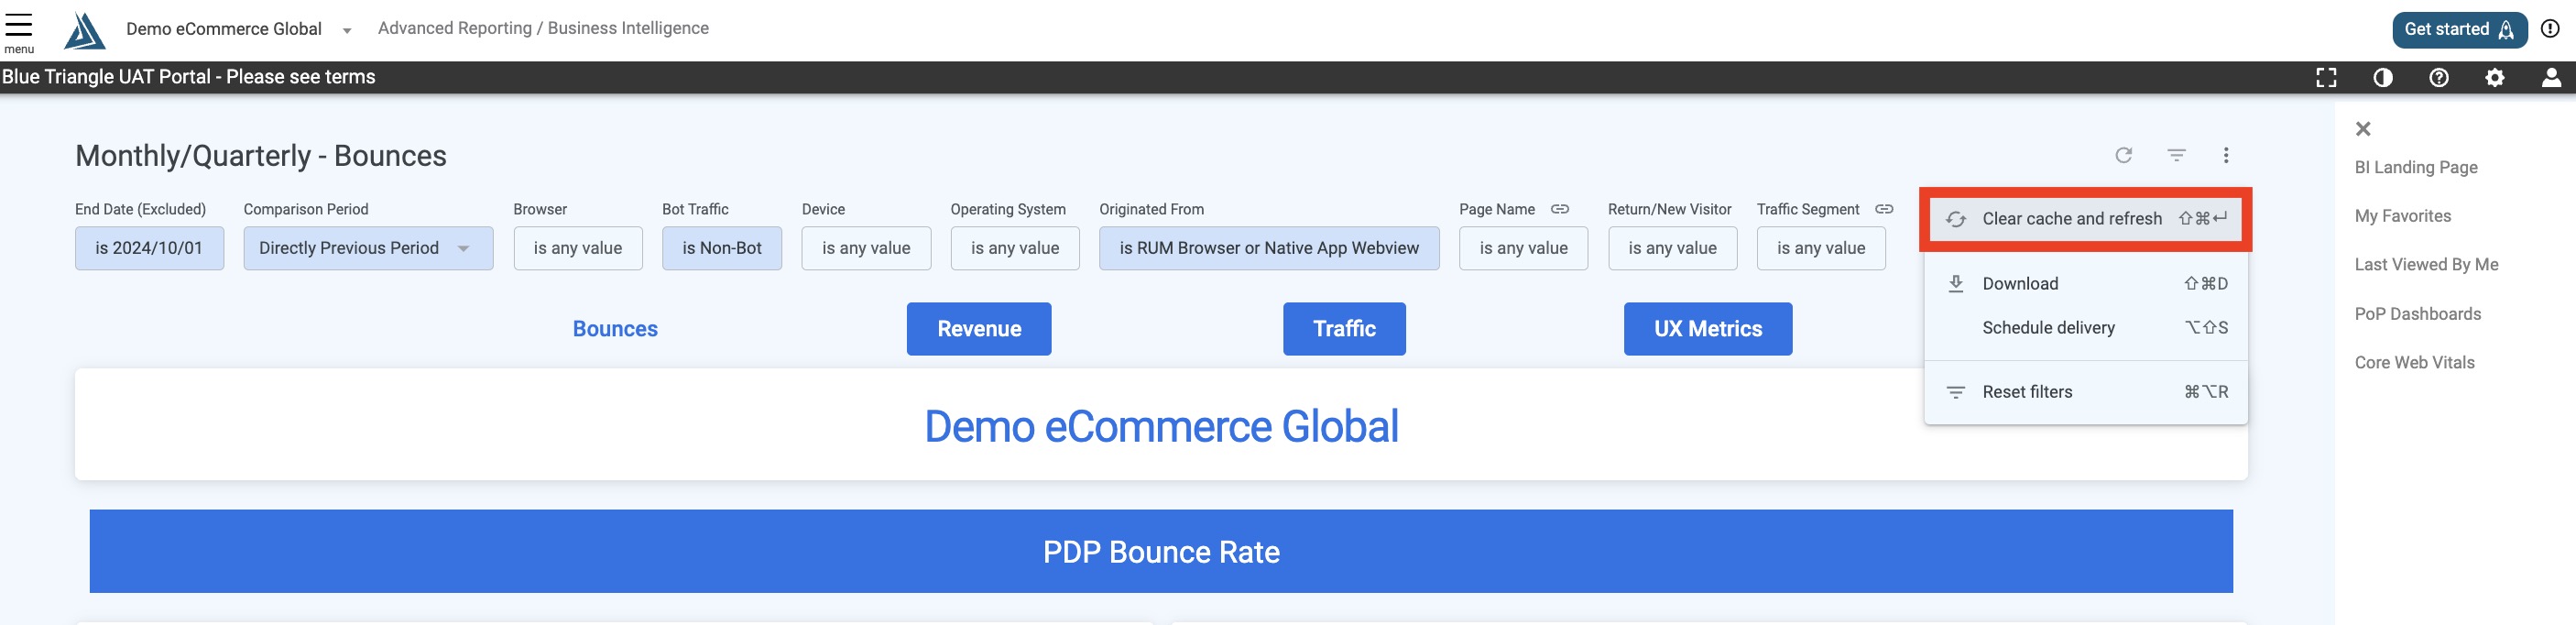Click the rocket Get started button
Viewport: 2576px width, 625px height.
click(x=2459, y=30)
